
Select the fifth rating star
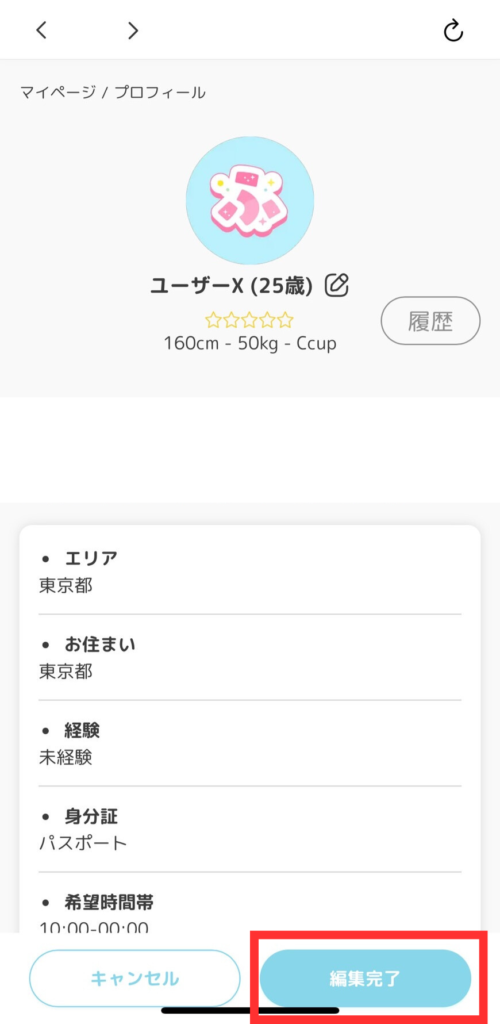(285, 320)
